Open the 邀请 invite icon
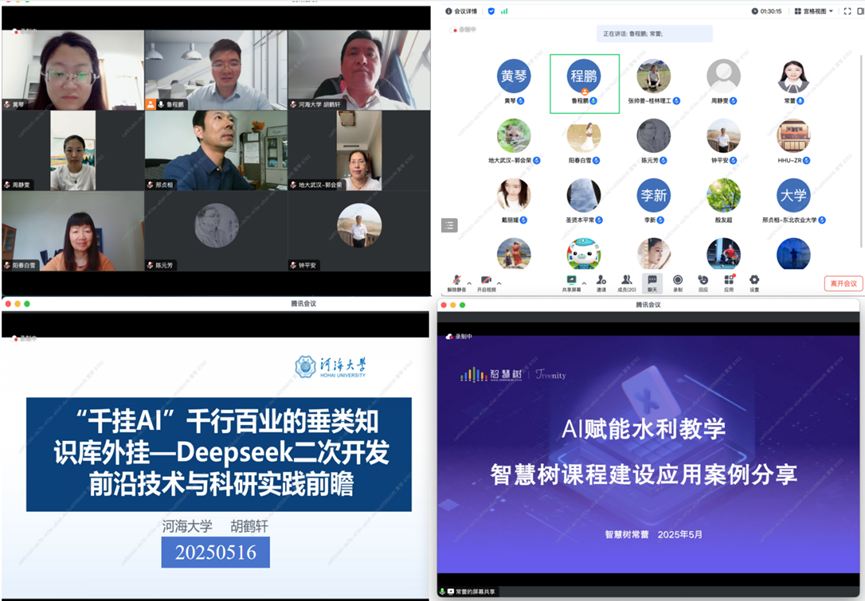Image resolution: width=865 pixels, height=601 pixels. (601, 281)
